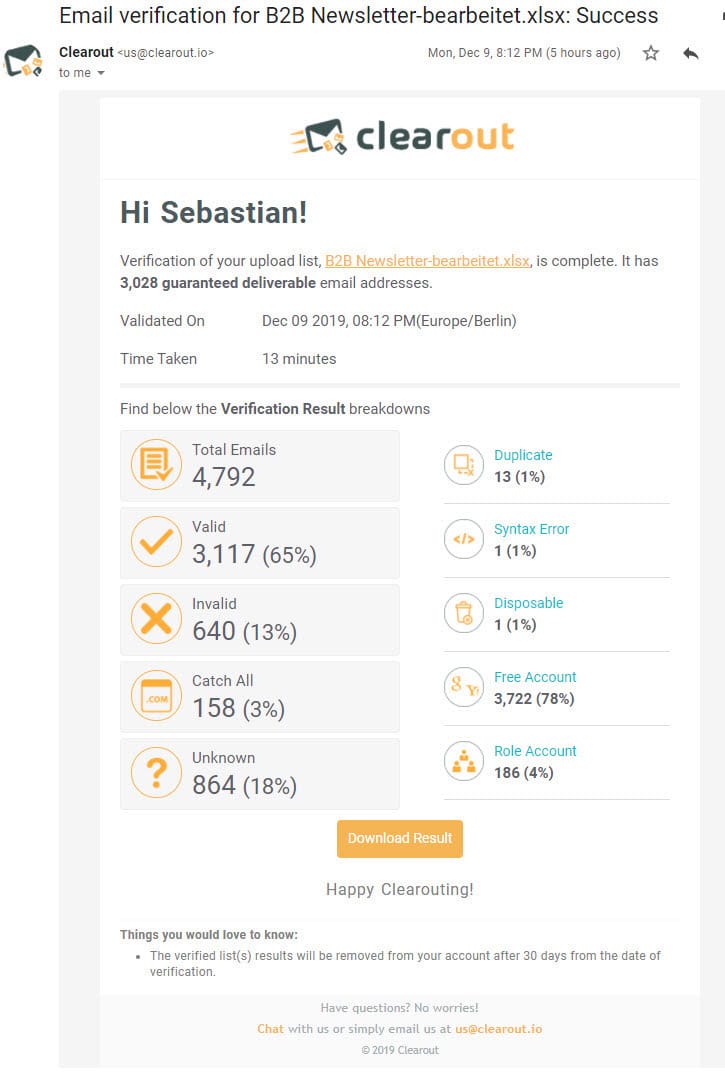725x1072 pixels.
Task: Click the Invalid X icon
Action: (156, 619)
